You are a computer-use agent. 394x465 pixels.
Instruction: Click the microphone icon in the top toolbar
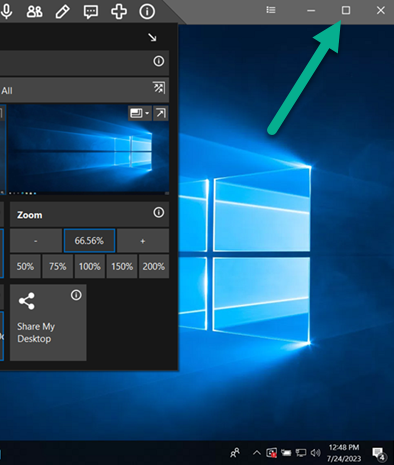click(x=6, y=11)
